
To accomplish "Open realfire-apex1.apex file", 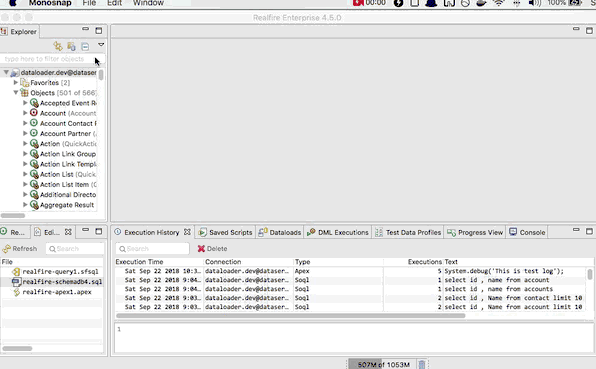I will pos(57,292).
